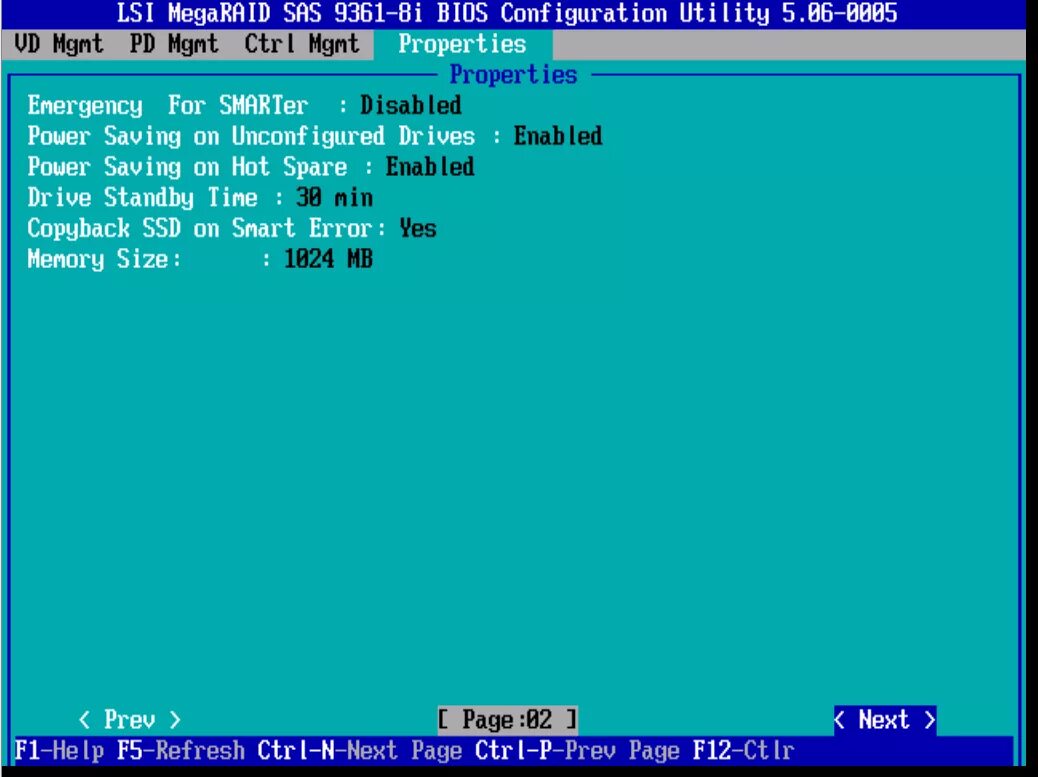Click the Drive Standby Time label
Screen dimensions: 1038x777
pos(142,197)
